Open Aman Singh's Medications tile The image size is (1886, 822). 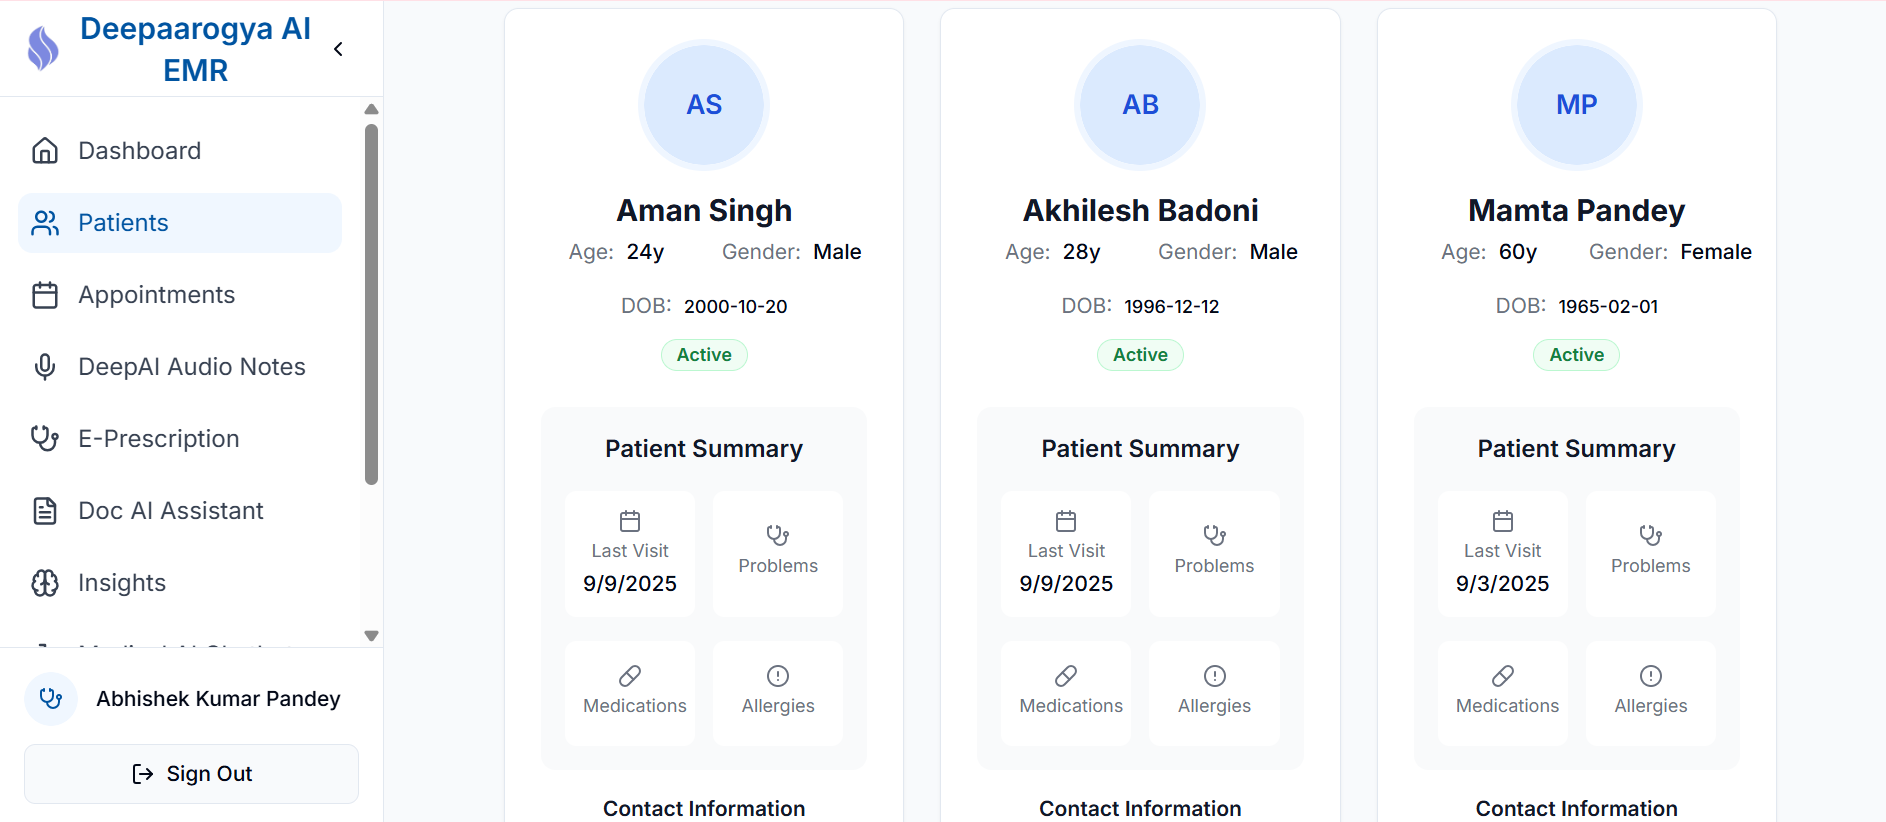(630, 692)
